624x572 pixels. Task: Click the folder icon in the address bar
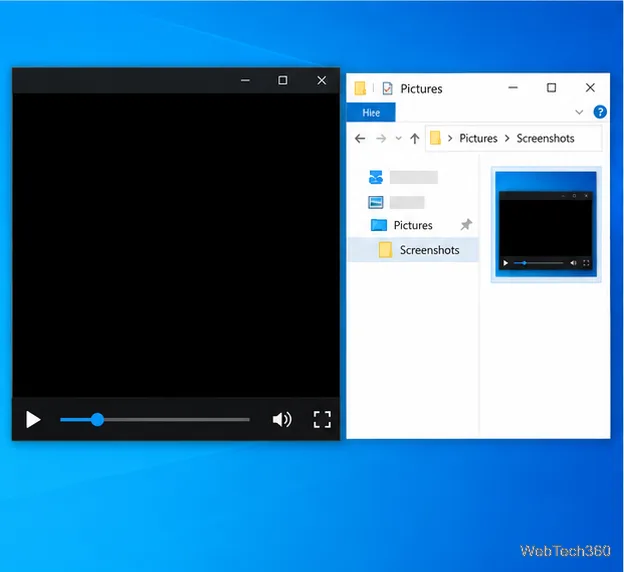(435, 138)
